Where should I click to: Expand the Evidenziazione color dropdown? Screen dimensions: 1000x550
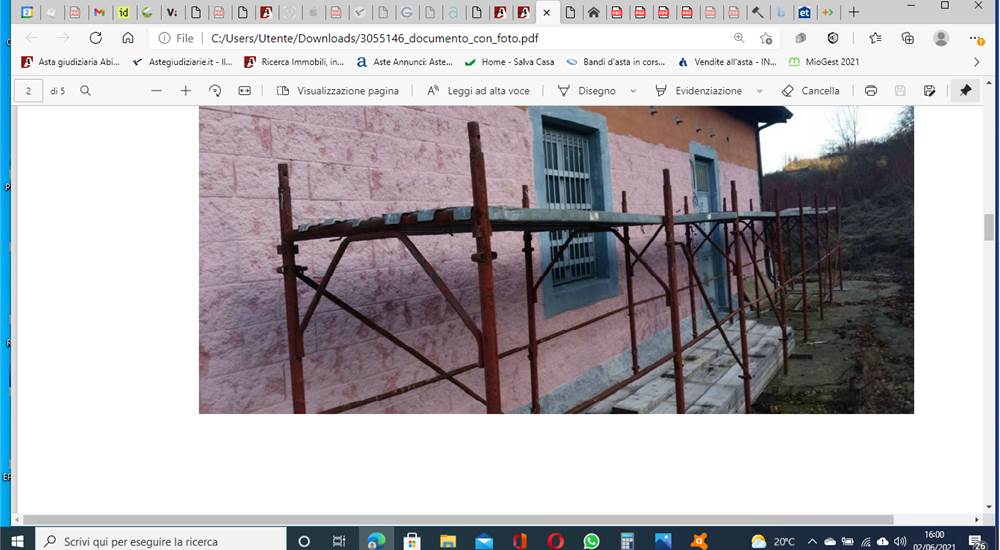point(760,91)
